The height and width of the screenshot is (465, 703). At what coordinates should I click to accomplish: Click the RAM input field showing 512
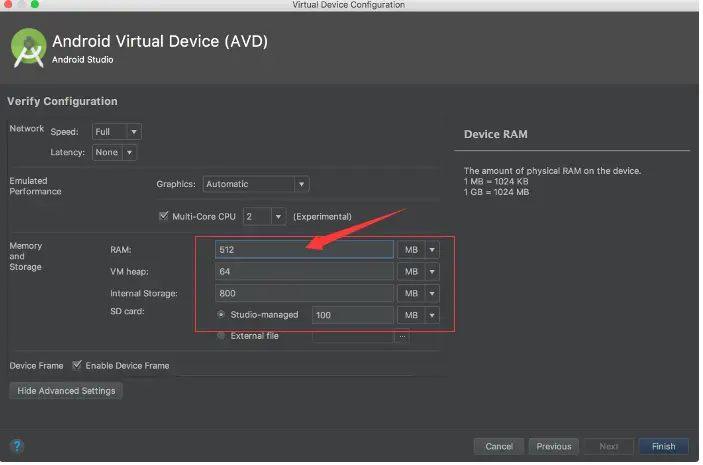304,250
